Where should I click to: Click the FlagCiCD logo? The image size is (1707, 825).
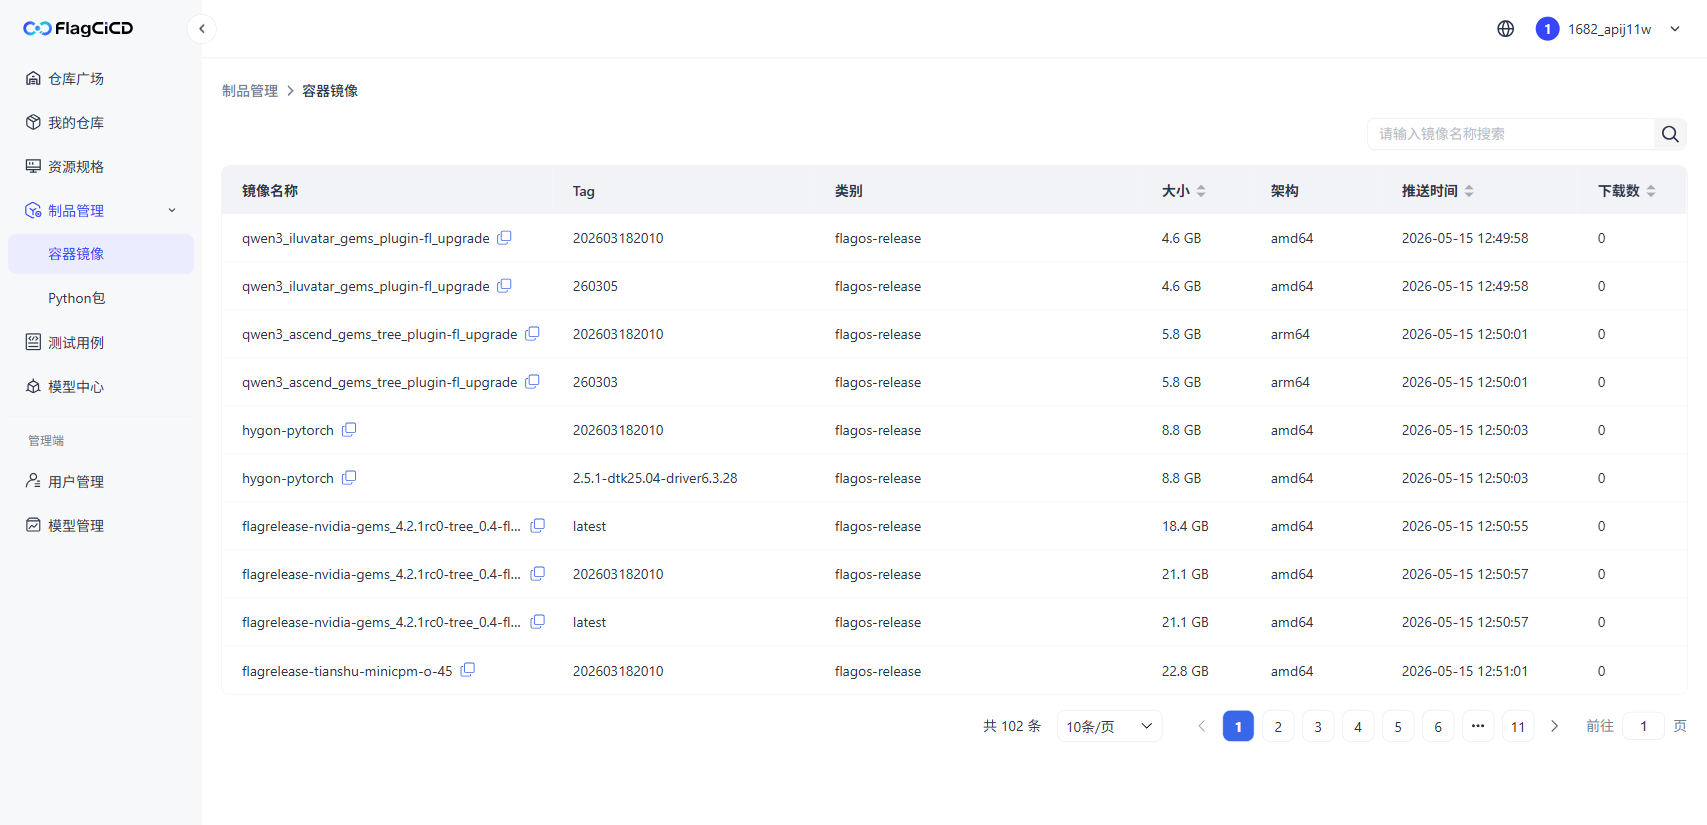point(78,28)
